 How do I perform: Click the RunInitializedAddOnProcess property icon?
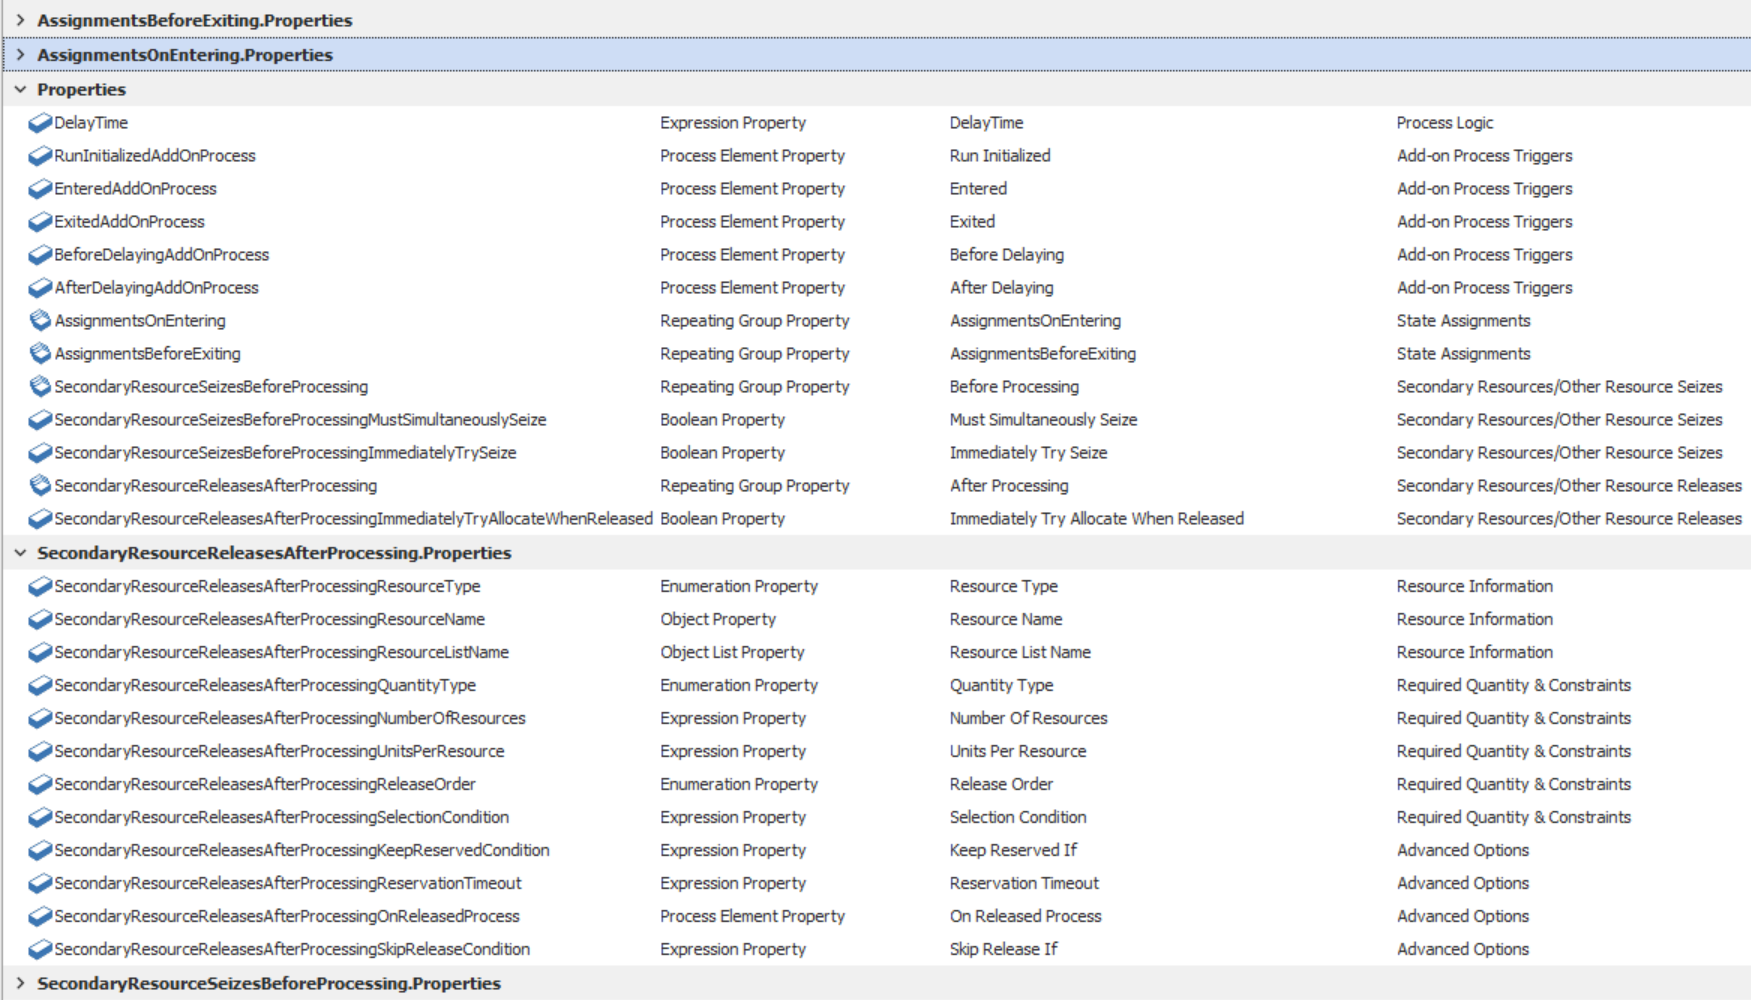tap(40, 156)
